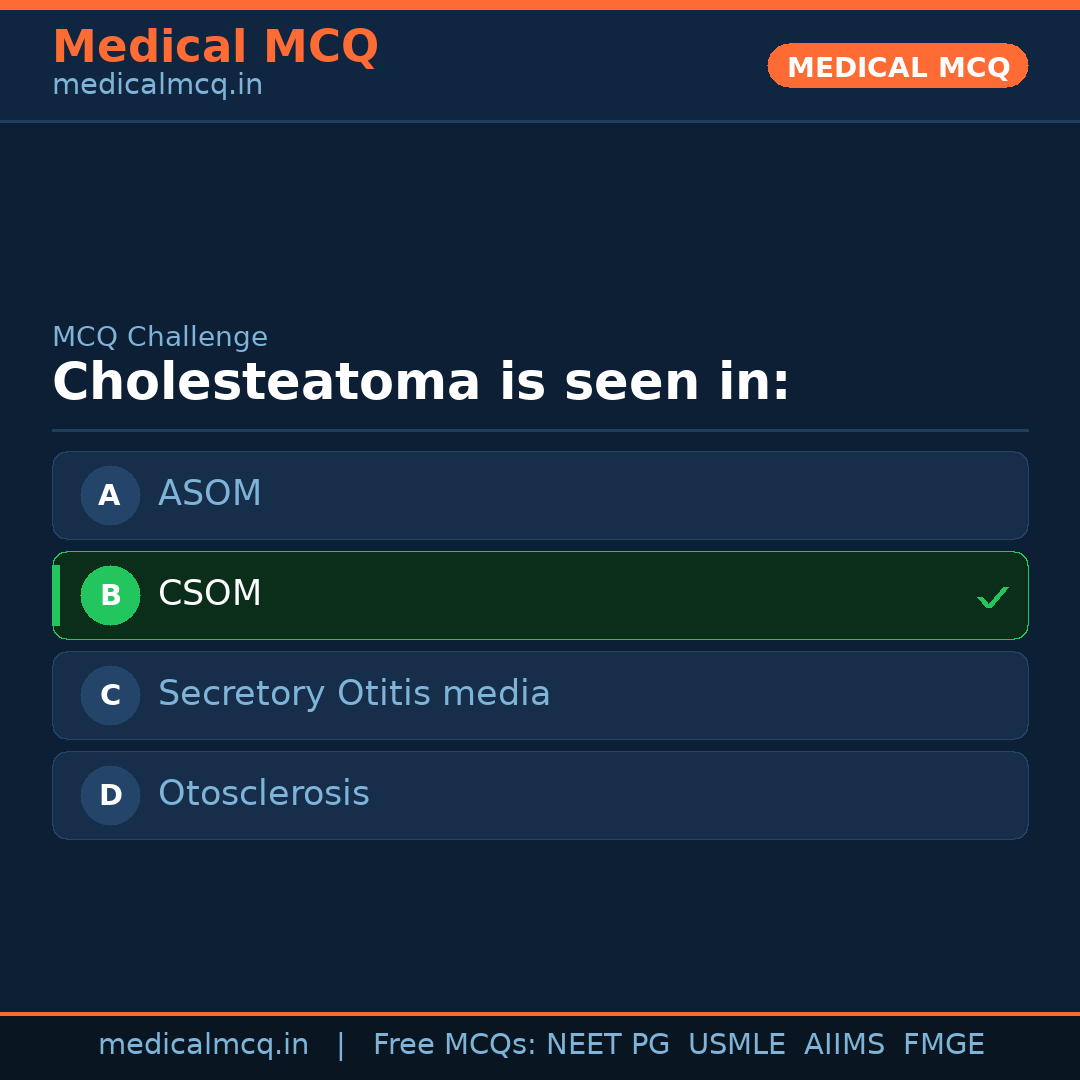Click the letter A option circle
Viewport: 1080px width, 1080px height.
pos(110,495)
